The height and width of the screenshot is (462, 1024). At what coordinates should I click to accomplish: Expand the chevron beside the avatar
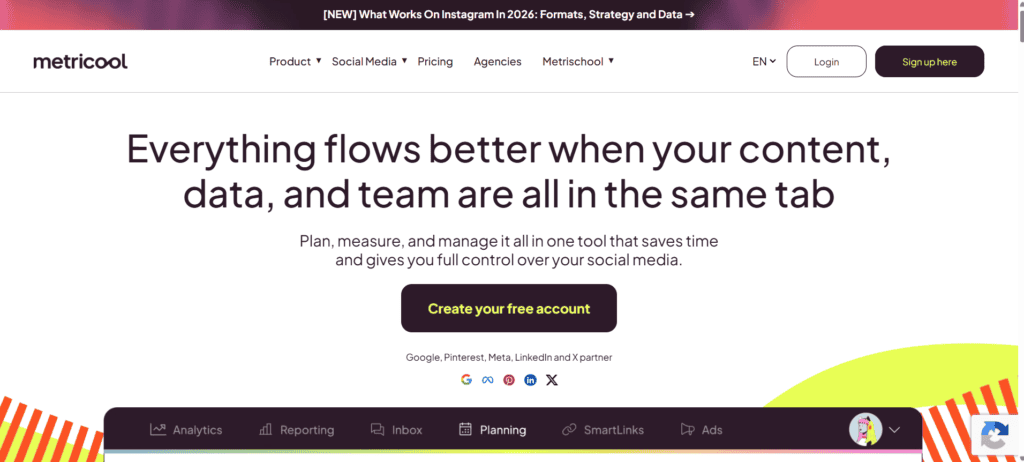895,429
